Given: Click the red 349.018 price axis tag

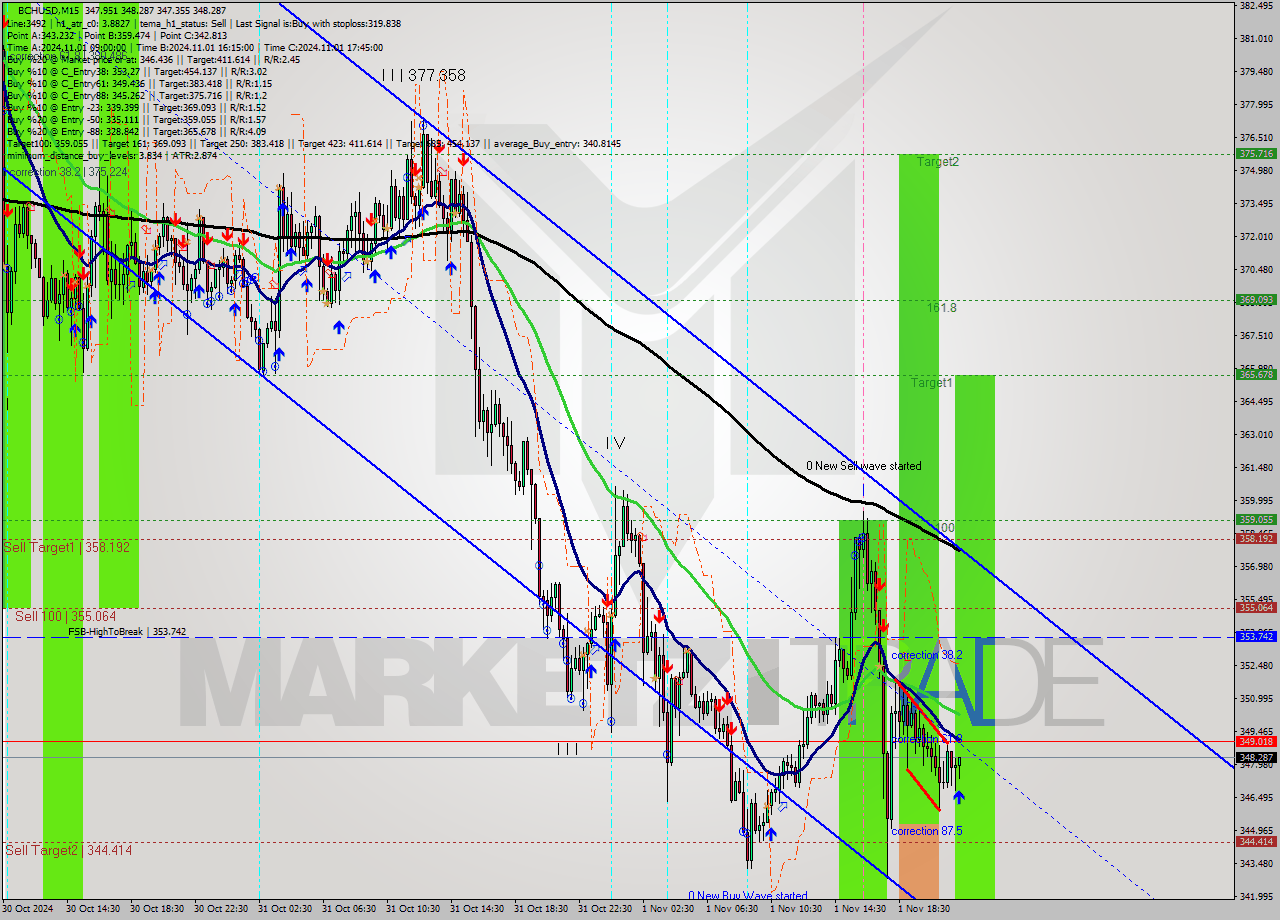Looking at the screenshot, I should (x=1256, y=741).
